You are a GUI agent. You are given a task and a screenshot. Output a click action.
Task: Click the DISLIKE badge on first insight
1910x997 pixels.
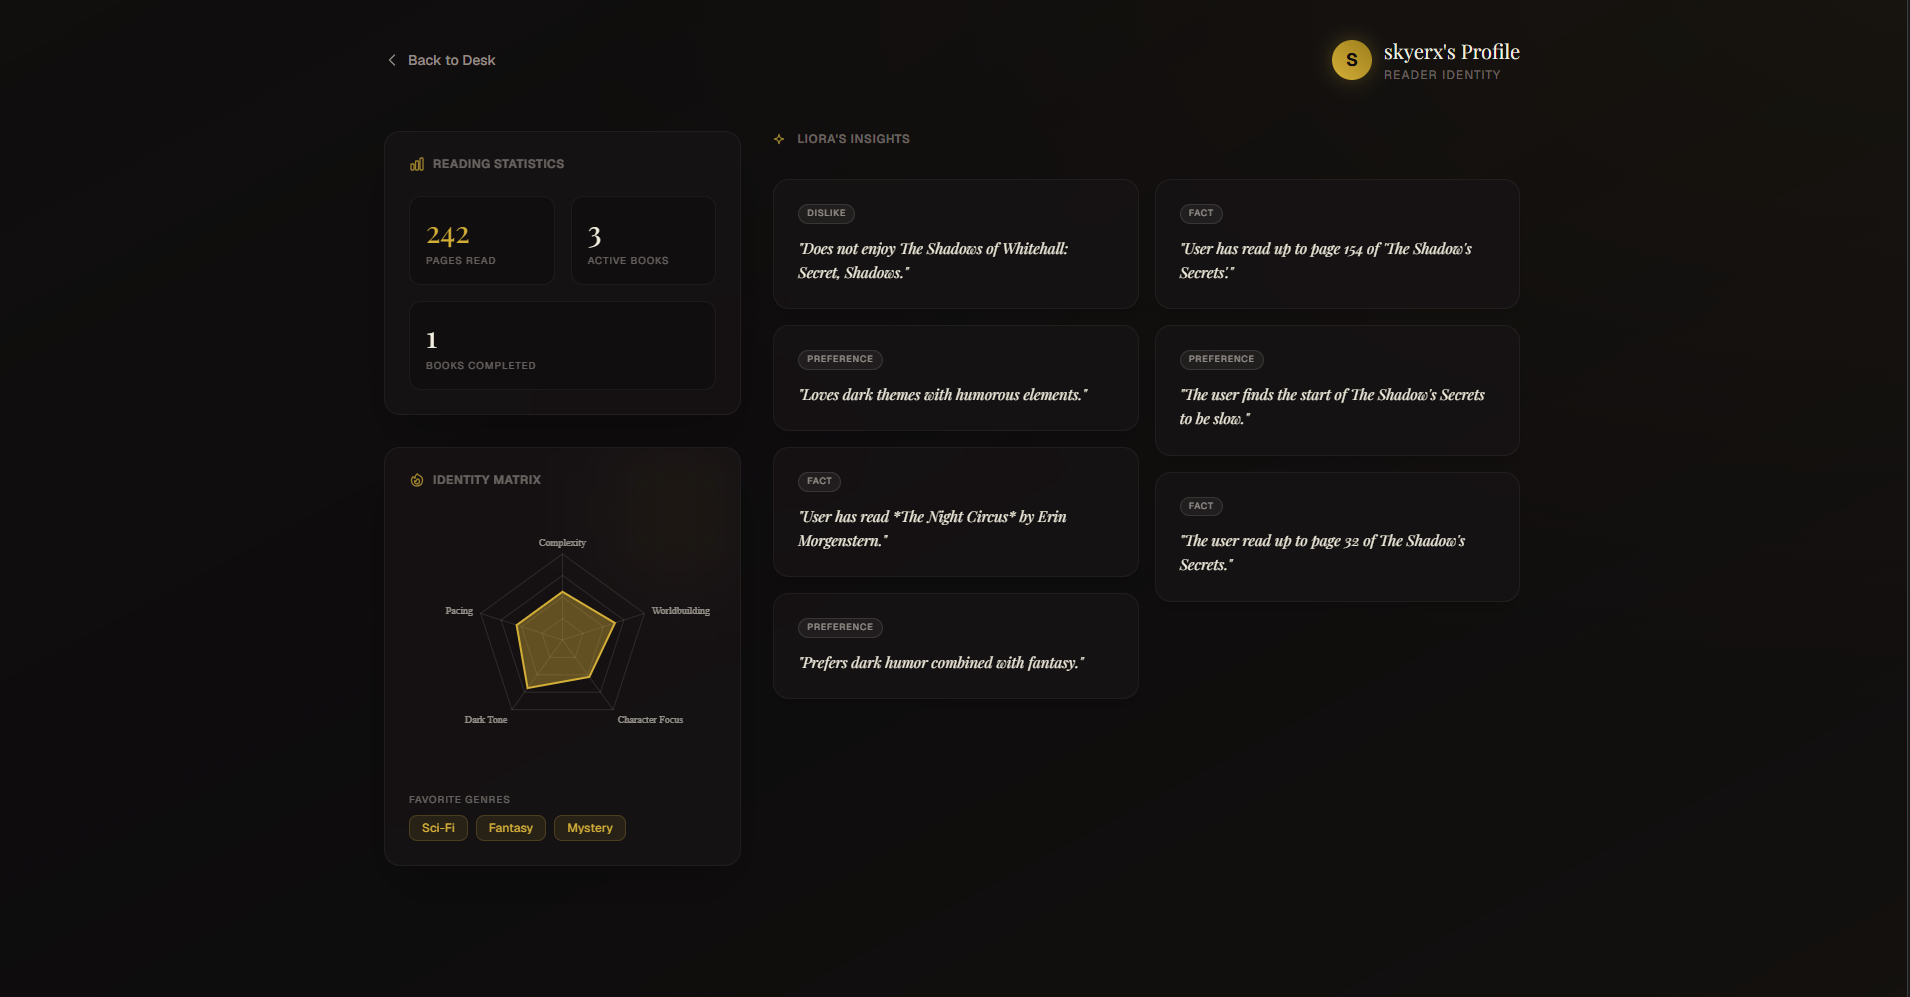pos(826,213)
